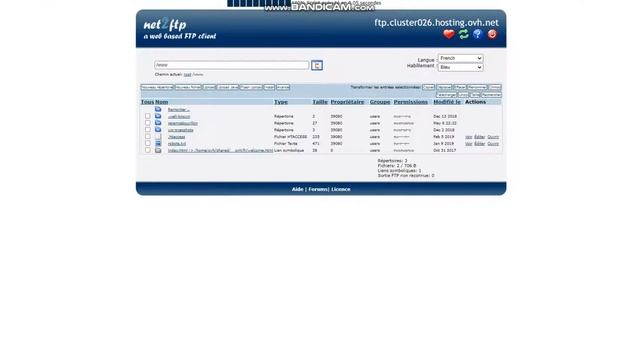Sort the list by Taille column
The width and height of the screenshot is (640, 360).
tap(320, 102)
